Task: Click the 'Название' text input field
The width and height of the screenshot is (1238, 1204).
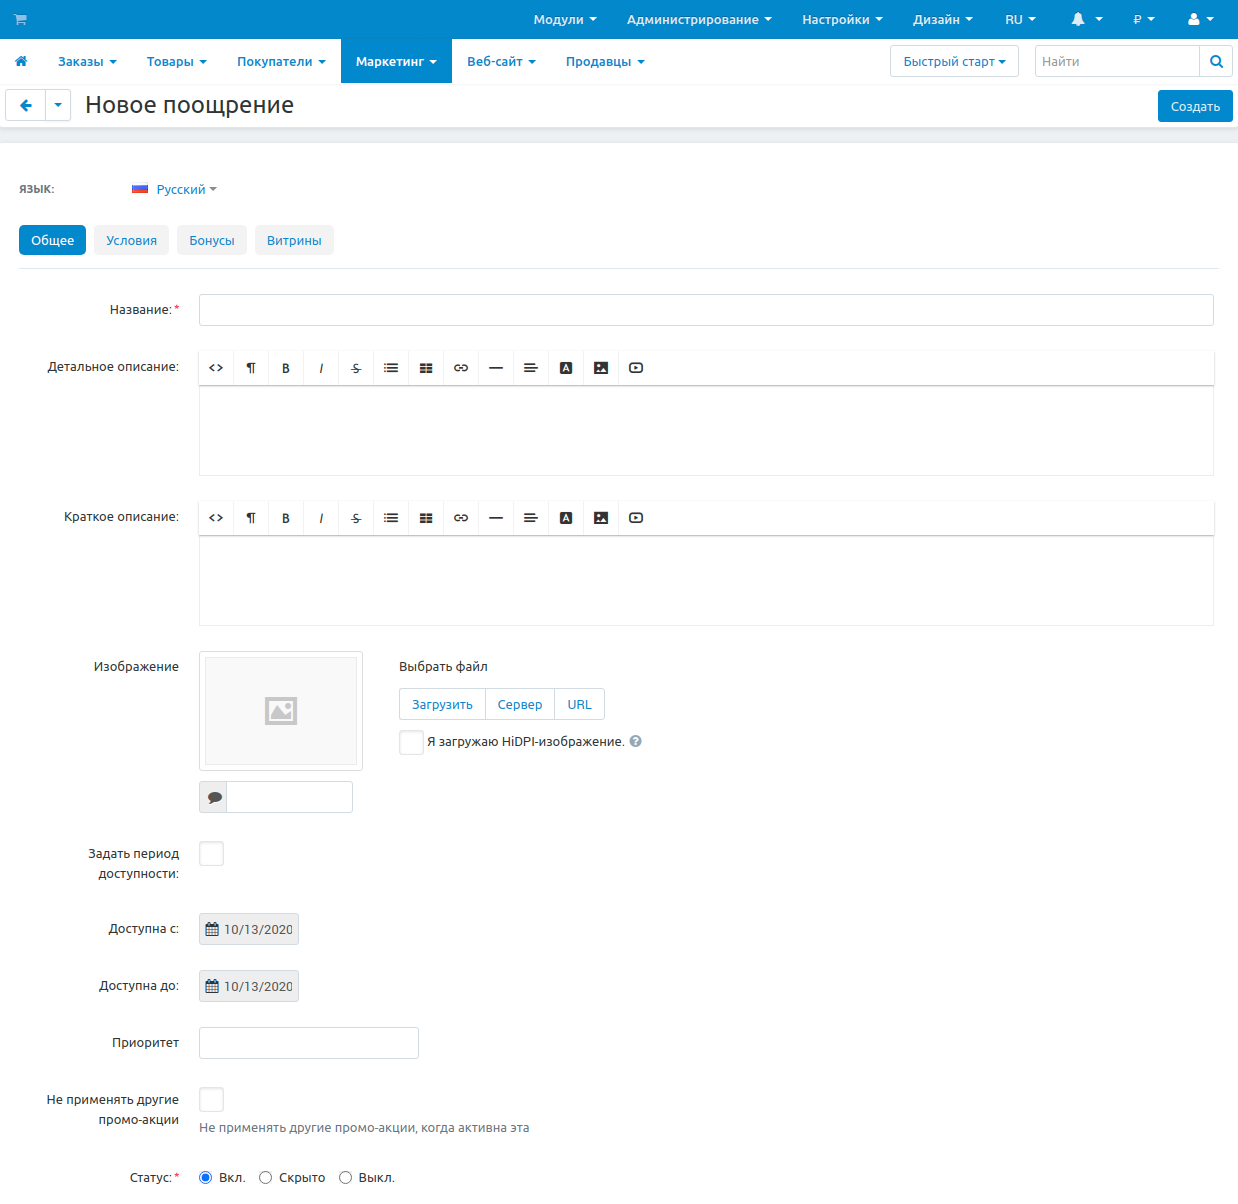Action: click(x=706, y=310)
